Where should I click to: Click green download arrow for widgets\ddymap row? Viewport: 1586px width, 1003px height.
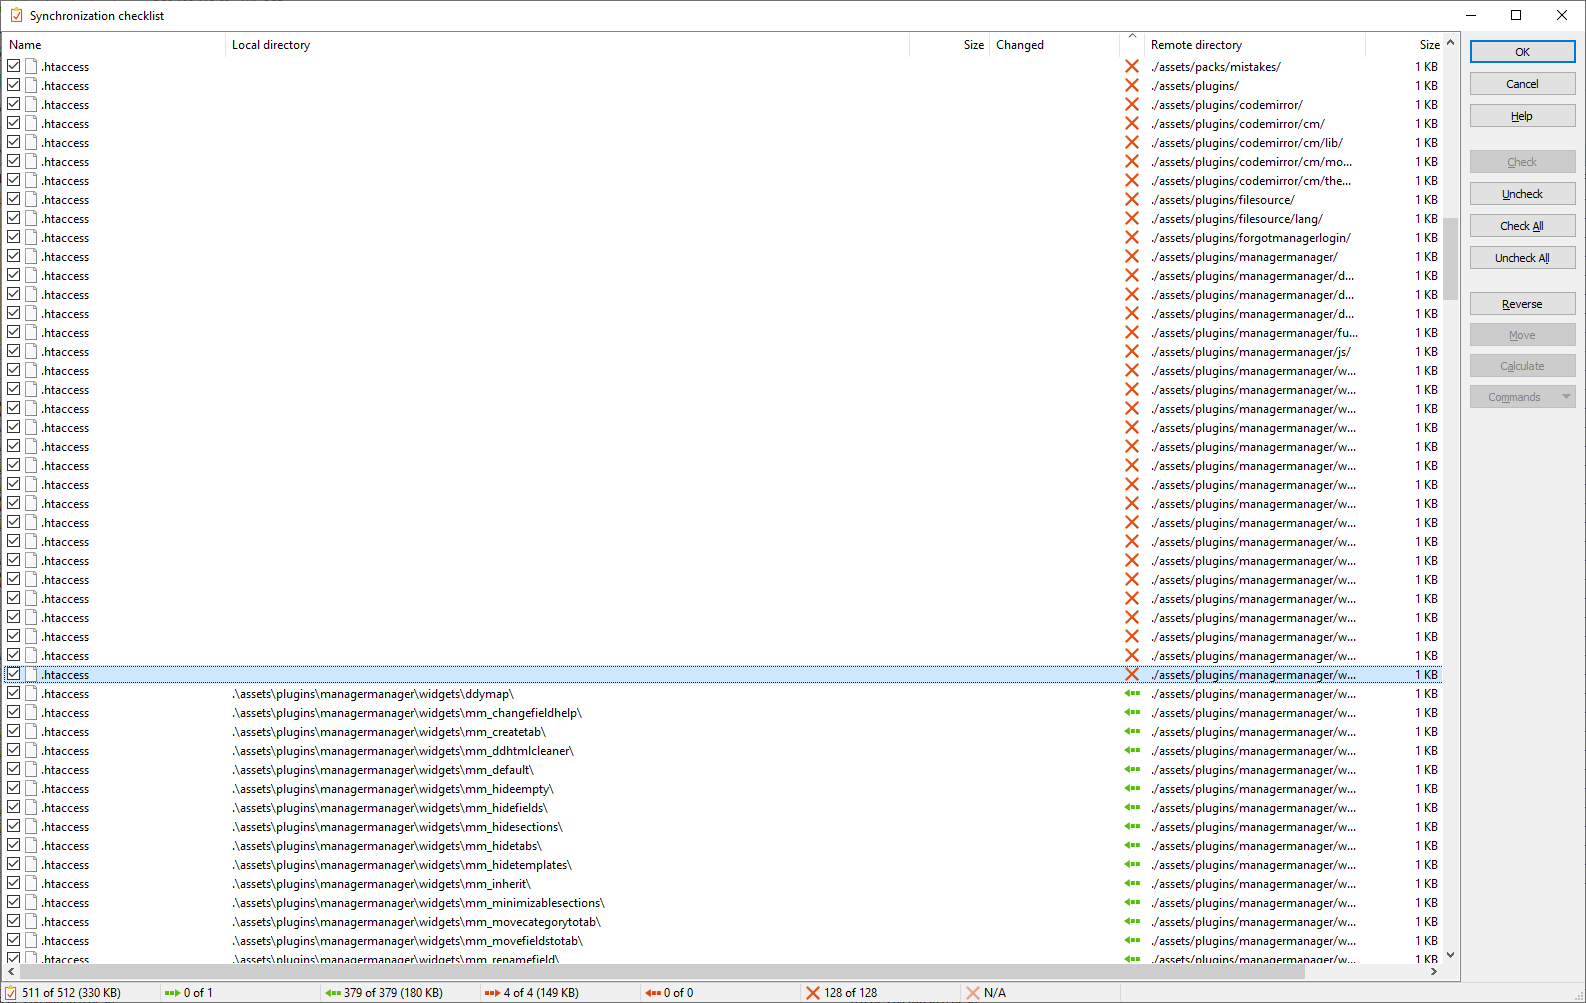[1131, 694]
